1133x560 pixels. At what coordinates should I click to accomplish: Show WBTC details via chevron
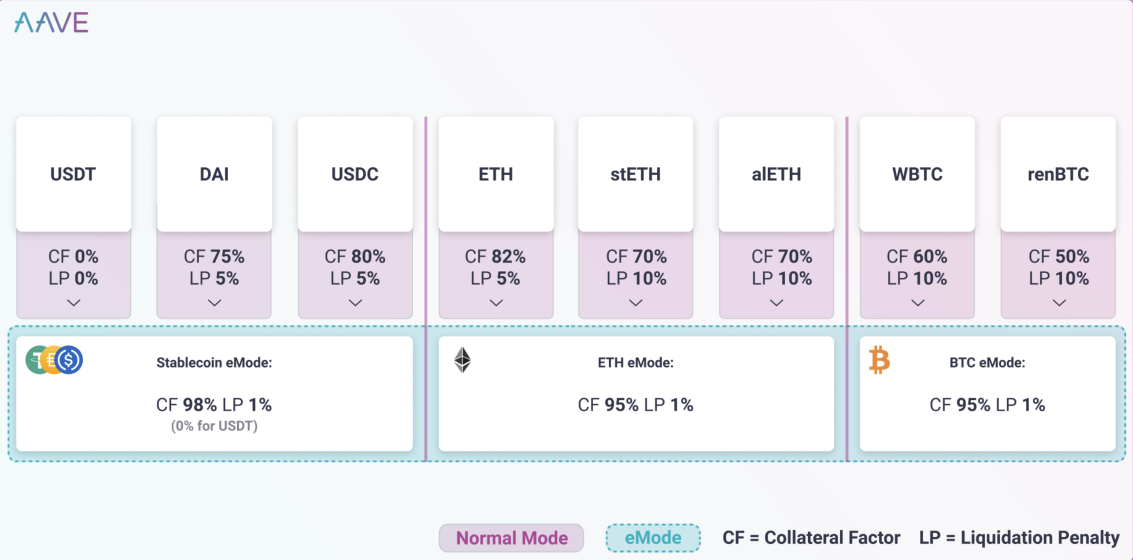coord(917,302)
